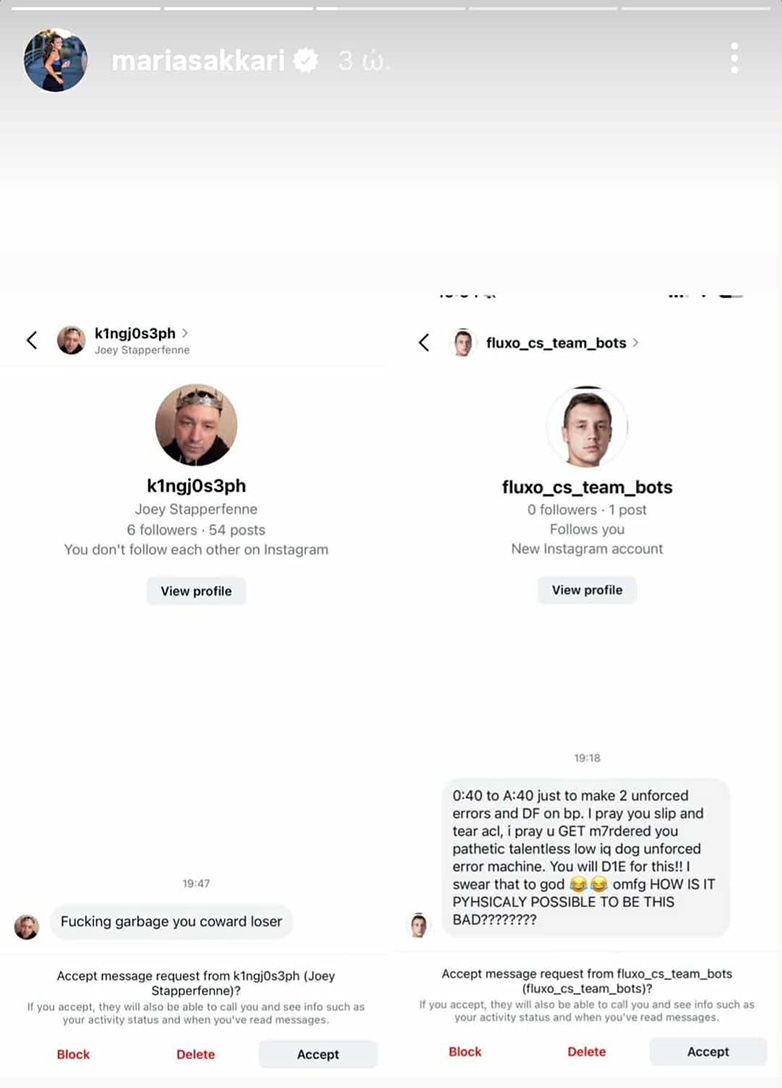Accept the k1ngj0s3ph message request
The width and height of the screenshot is (782, 1088).
click(x=318, y=1054)
